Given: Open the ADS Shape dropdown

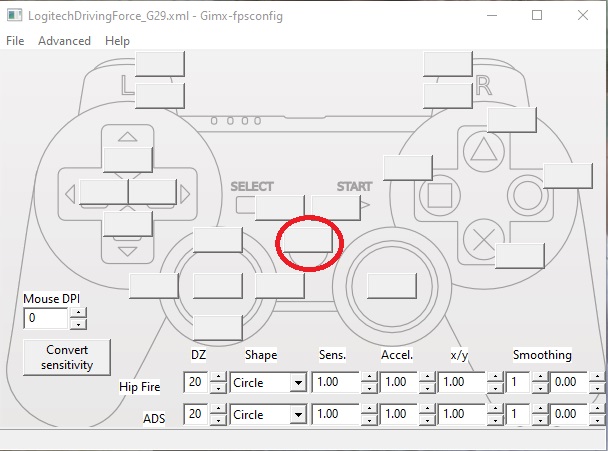Looking at the screenshot, I should pos(268,415).
